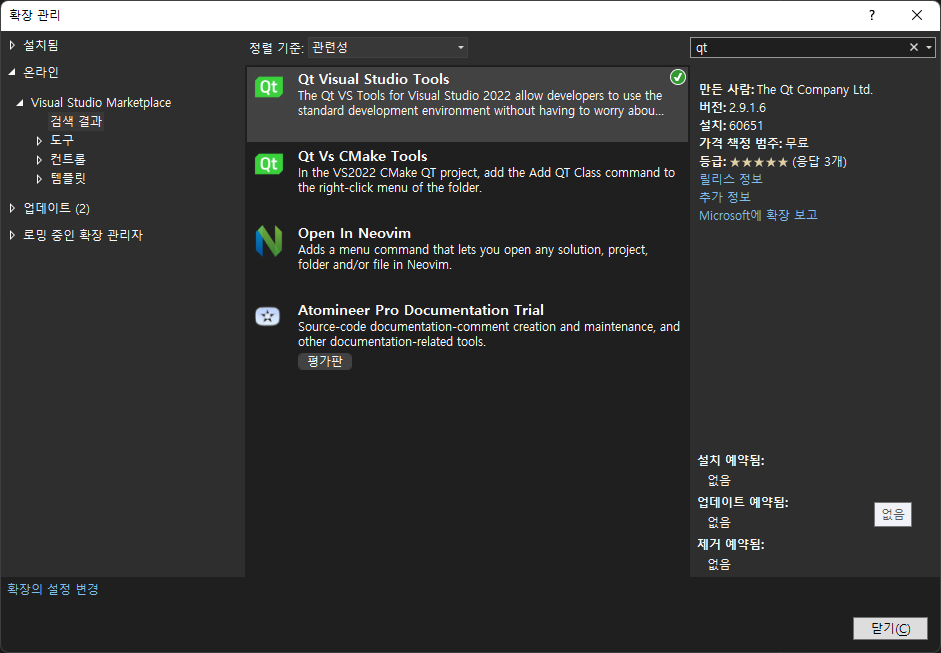Expand the 업데이트 (2) node
The image size is (941, 653).
(x=12, y=208)
